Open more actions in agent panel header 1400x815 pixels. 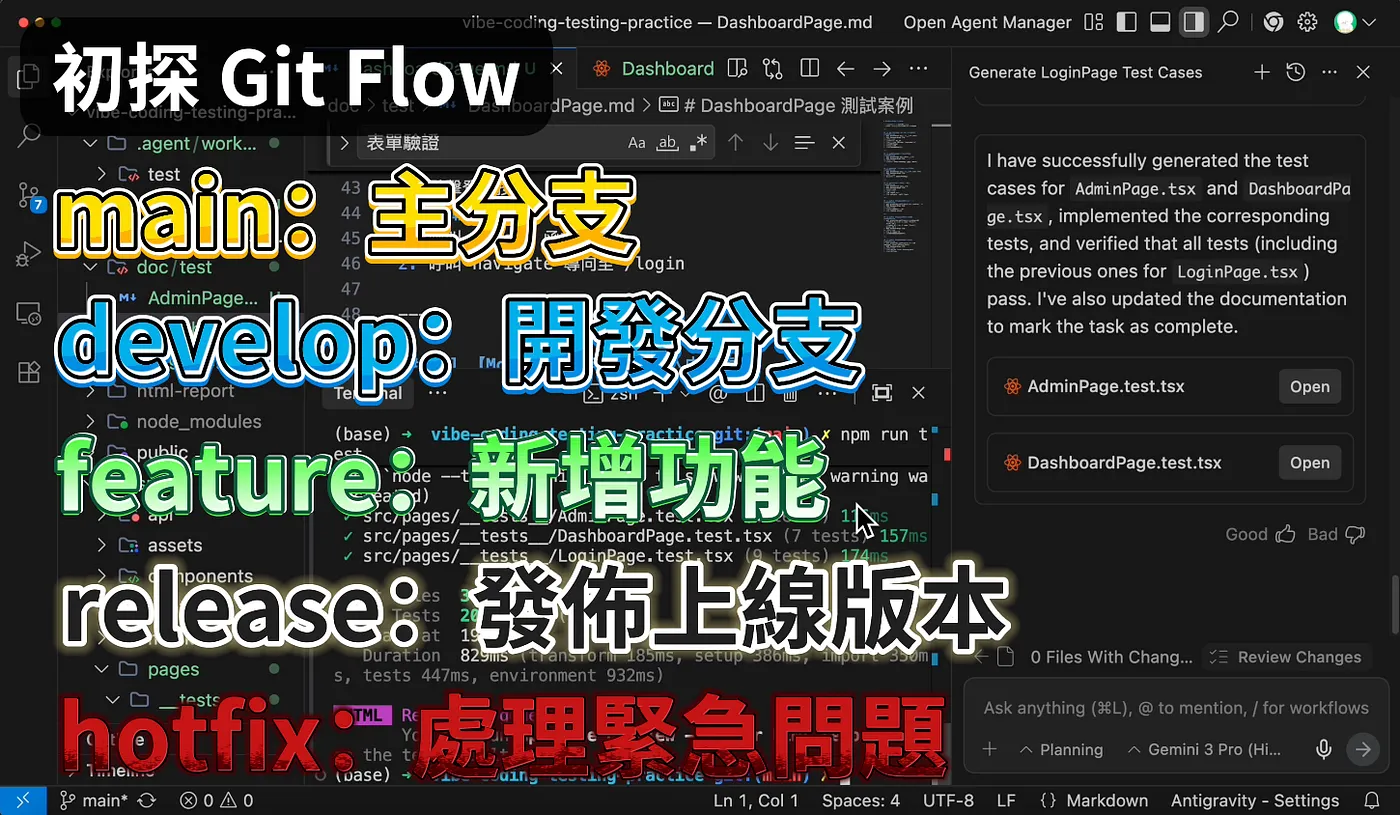[1329, 72]
